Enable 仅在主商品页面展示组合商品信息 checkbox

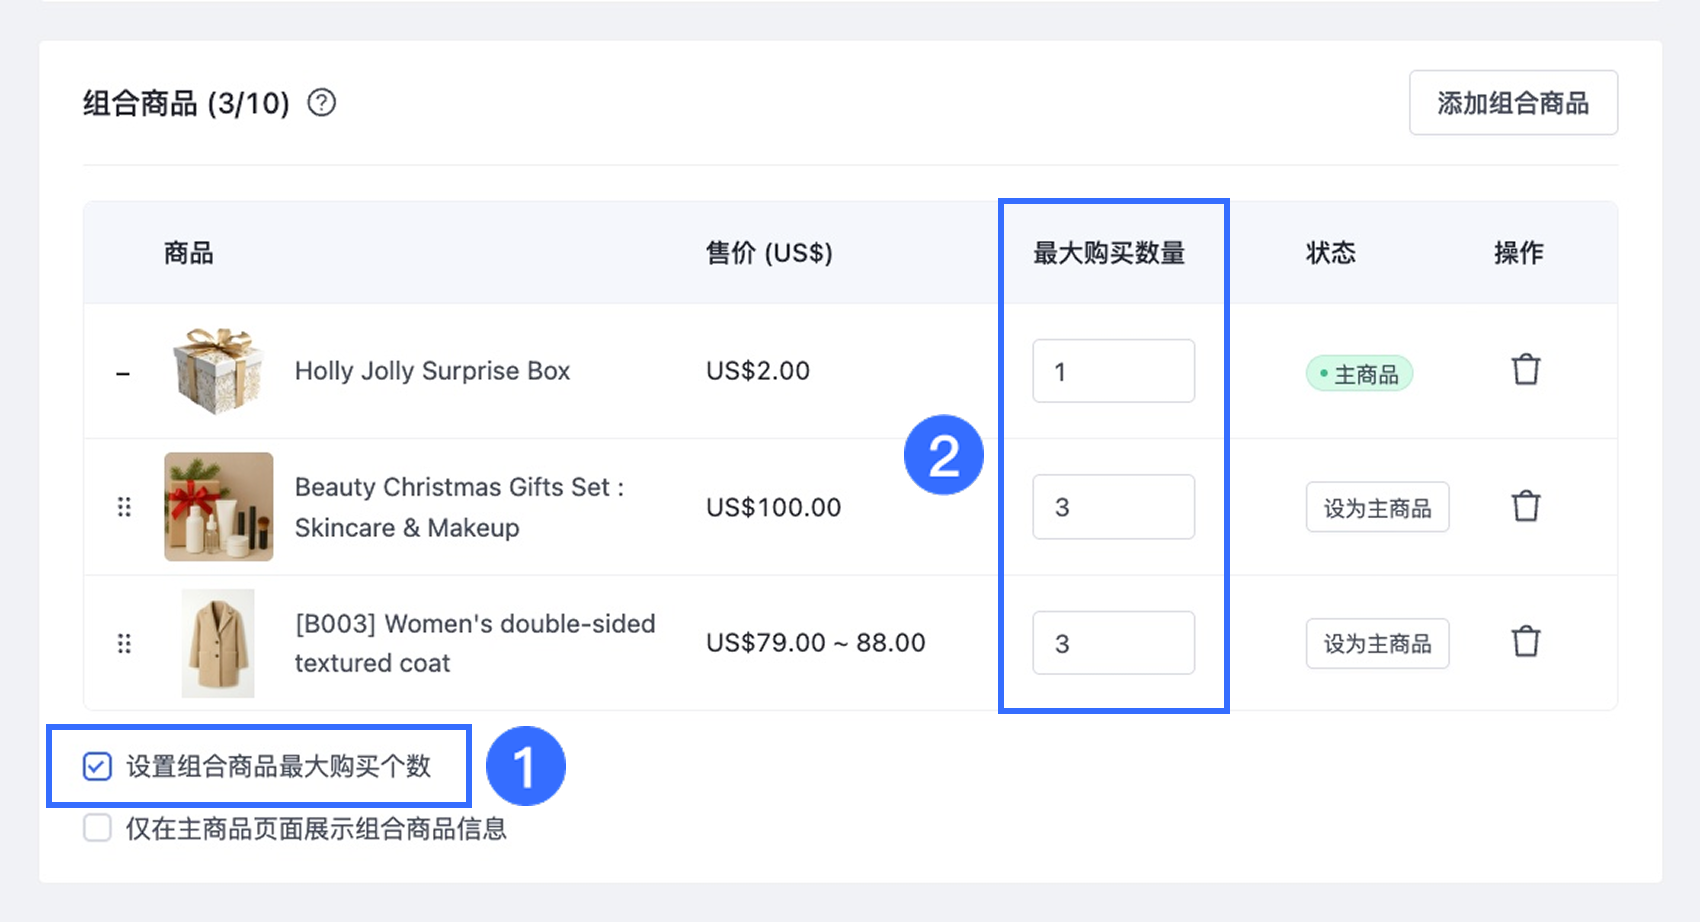(97, 828)
